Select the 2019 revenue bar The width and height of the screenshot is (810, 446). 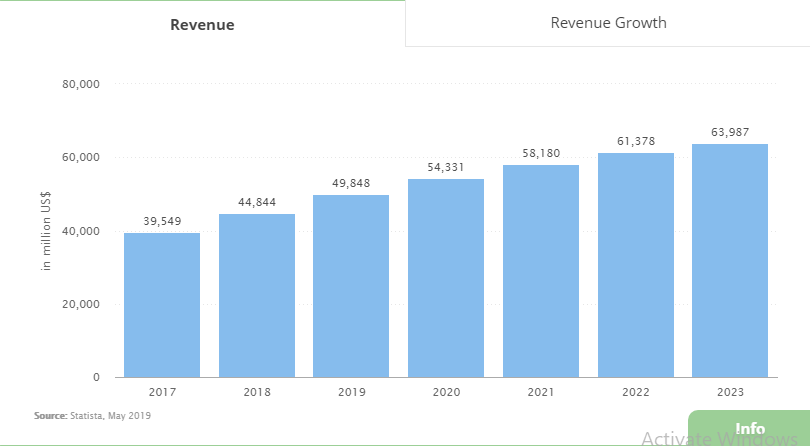[x=351, y=286]
